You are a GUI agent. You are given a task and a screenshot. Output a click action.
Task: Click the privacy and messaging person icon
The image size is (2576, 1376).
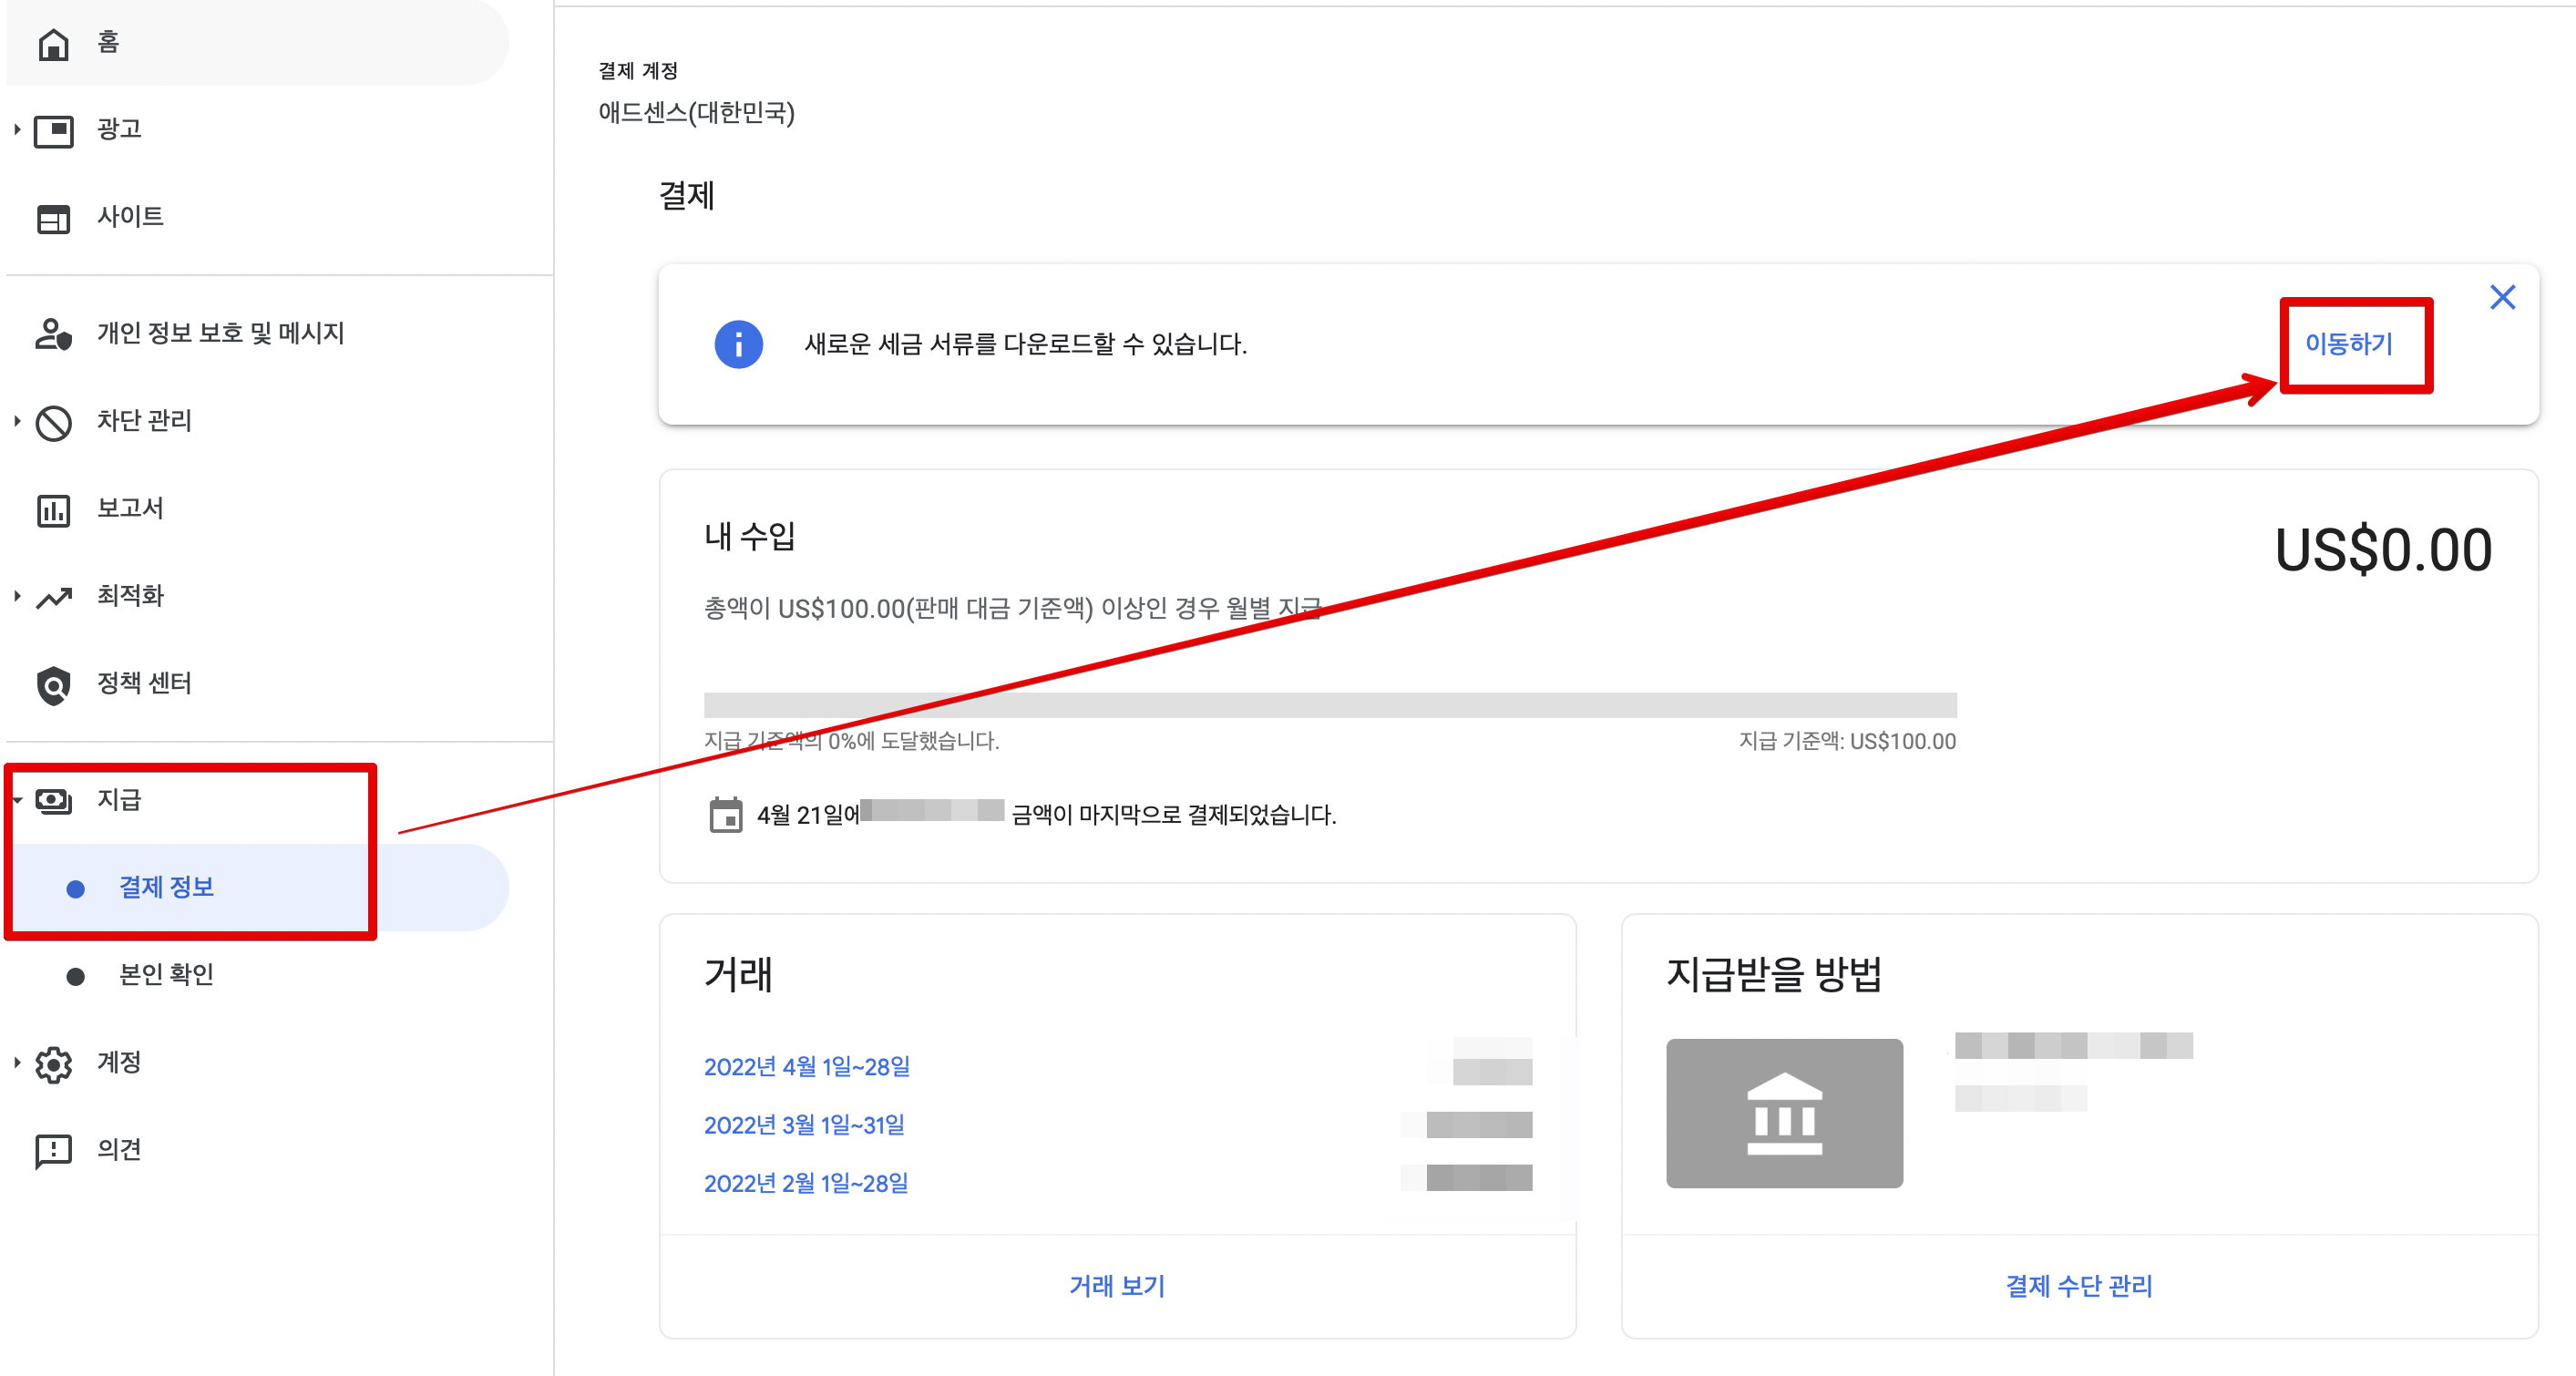tap(53, 334)
